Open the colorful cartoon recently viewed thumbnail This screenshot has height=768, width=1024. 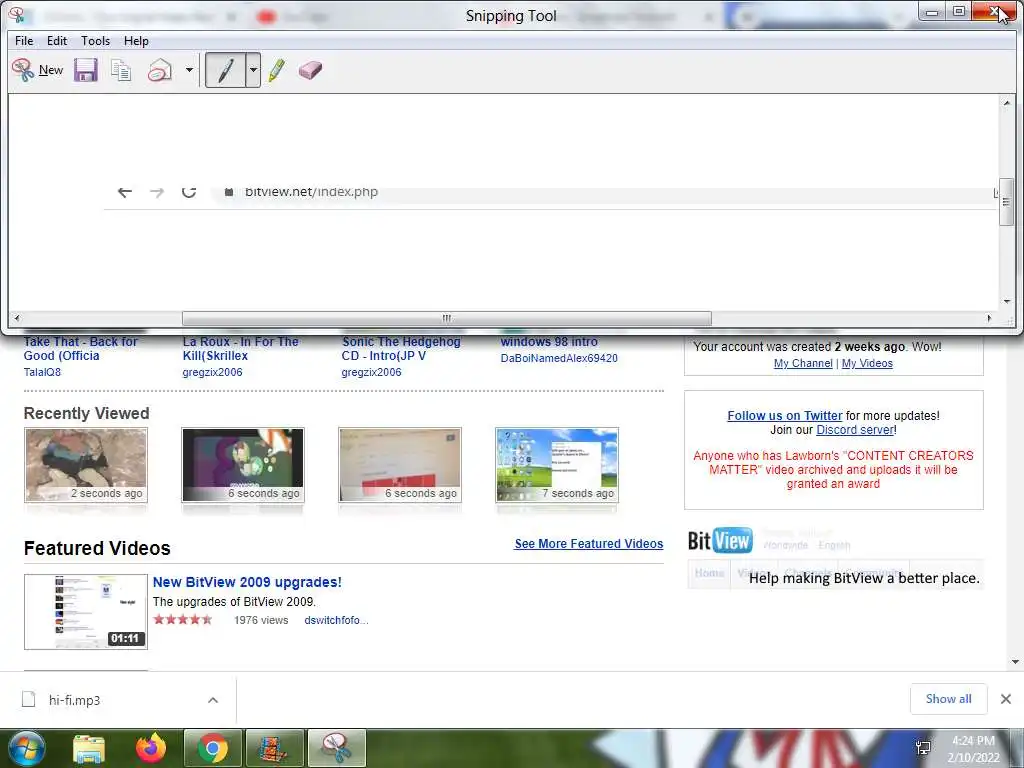[x=243, y=464]
